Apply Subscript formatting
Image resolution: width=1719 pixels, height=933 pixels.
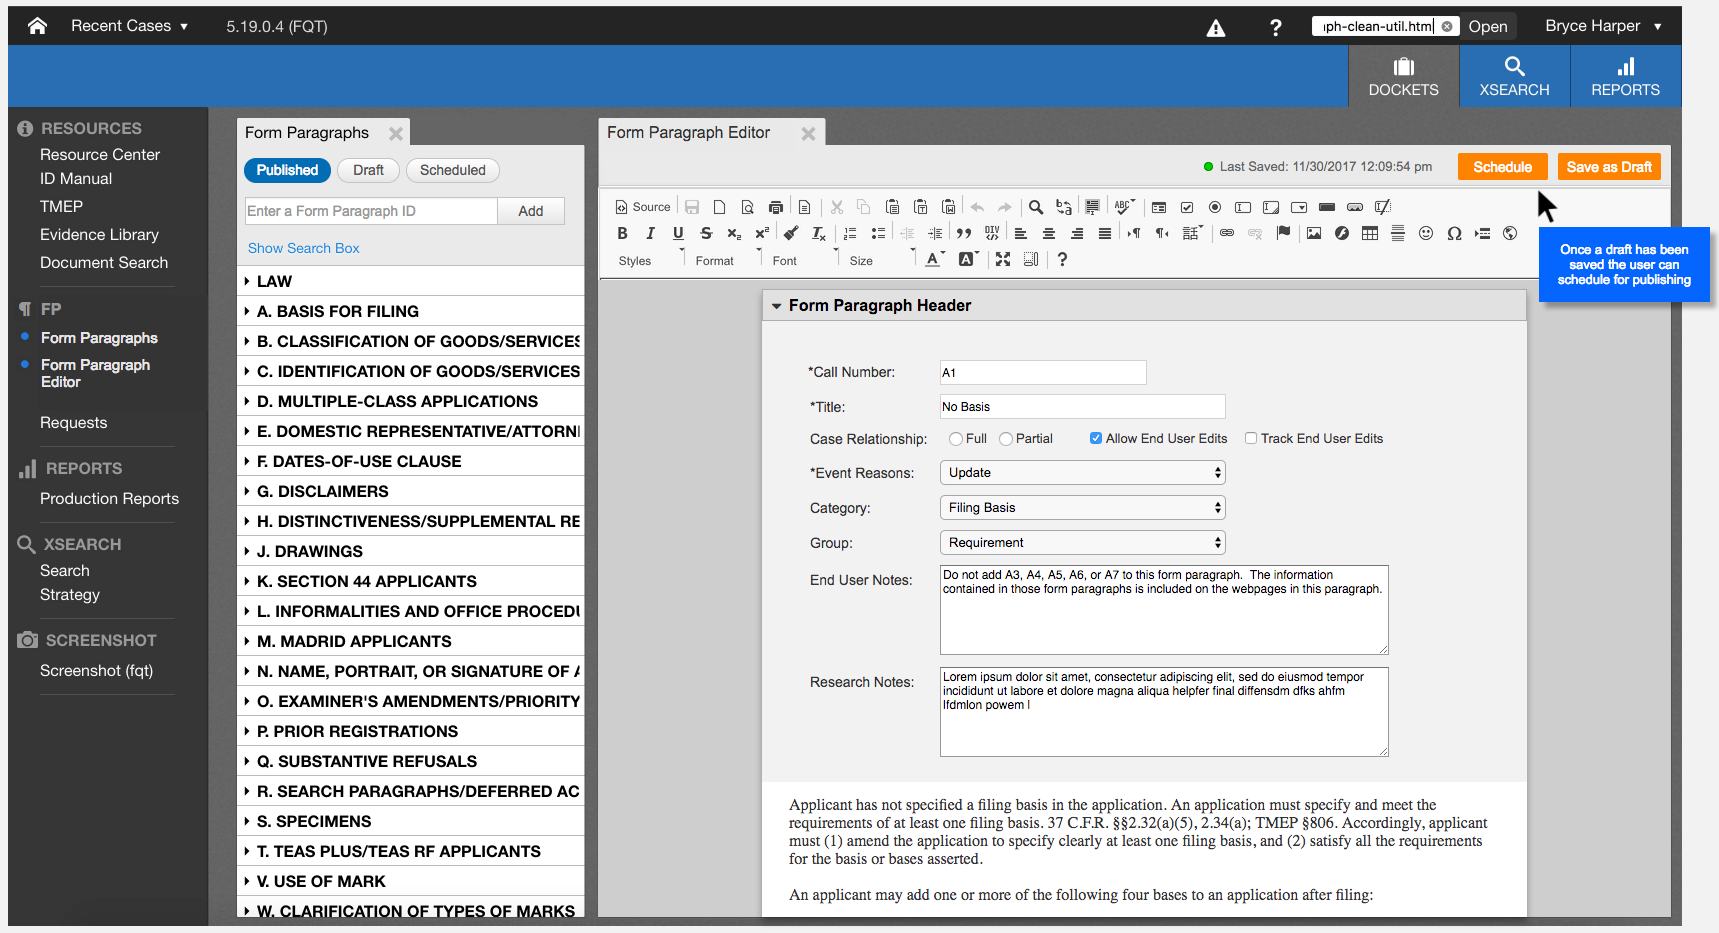pos(734,233)
